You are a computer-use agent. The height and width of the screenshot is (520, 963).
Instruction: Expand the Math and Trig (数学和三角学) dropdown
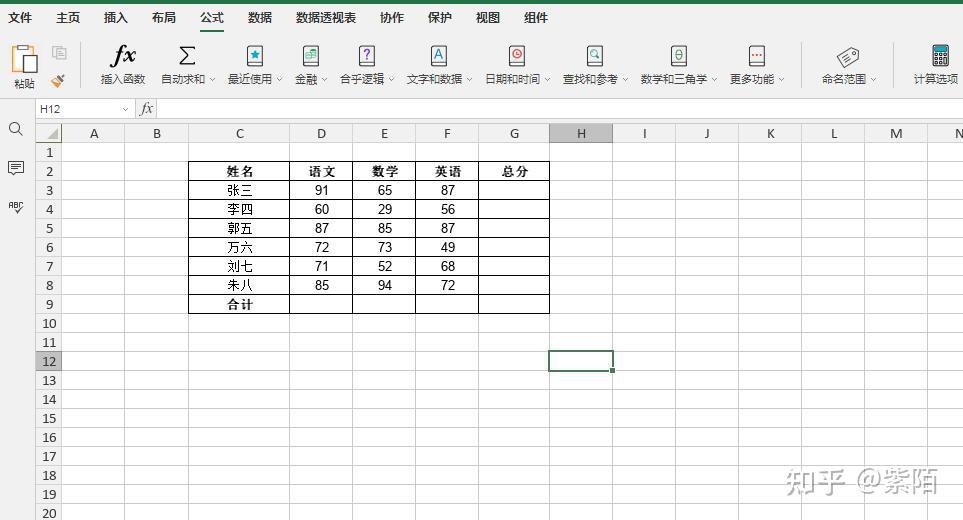pyautogui.click(x=714, y=79)
